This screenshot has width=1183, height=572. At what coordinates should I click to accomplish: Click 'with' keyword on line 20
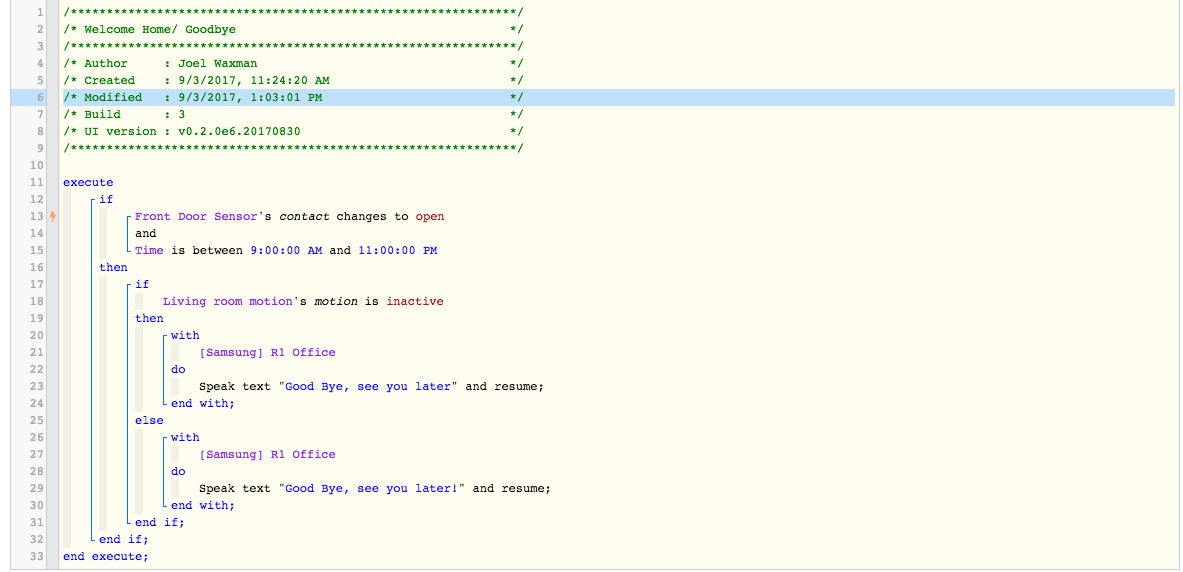(185, 335)
